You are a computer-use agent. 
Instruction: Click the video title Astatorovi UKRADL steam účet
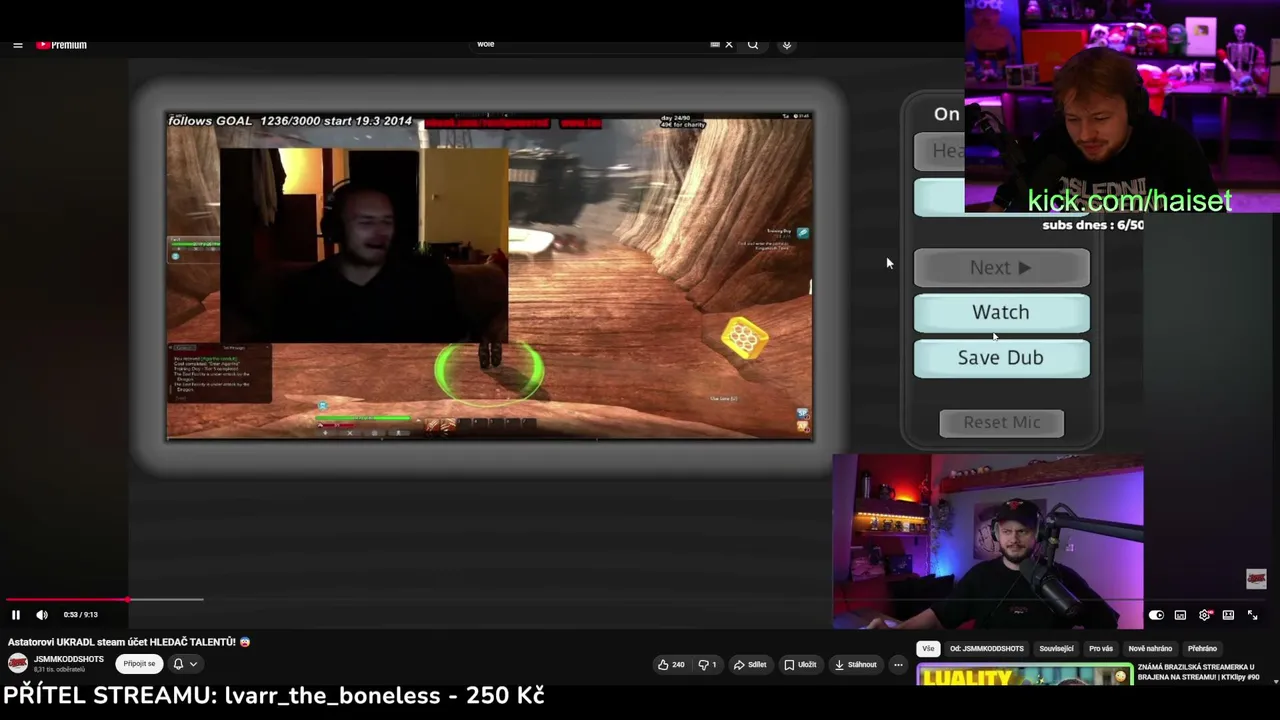[x=129, y=642]
